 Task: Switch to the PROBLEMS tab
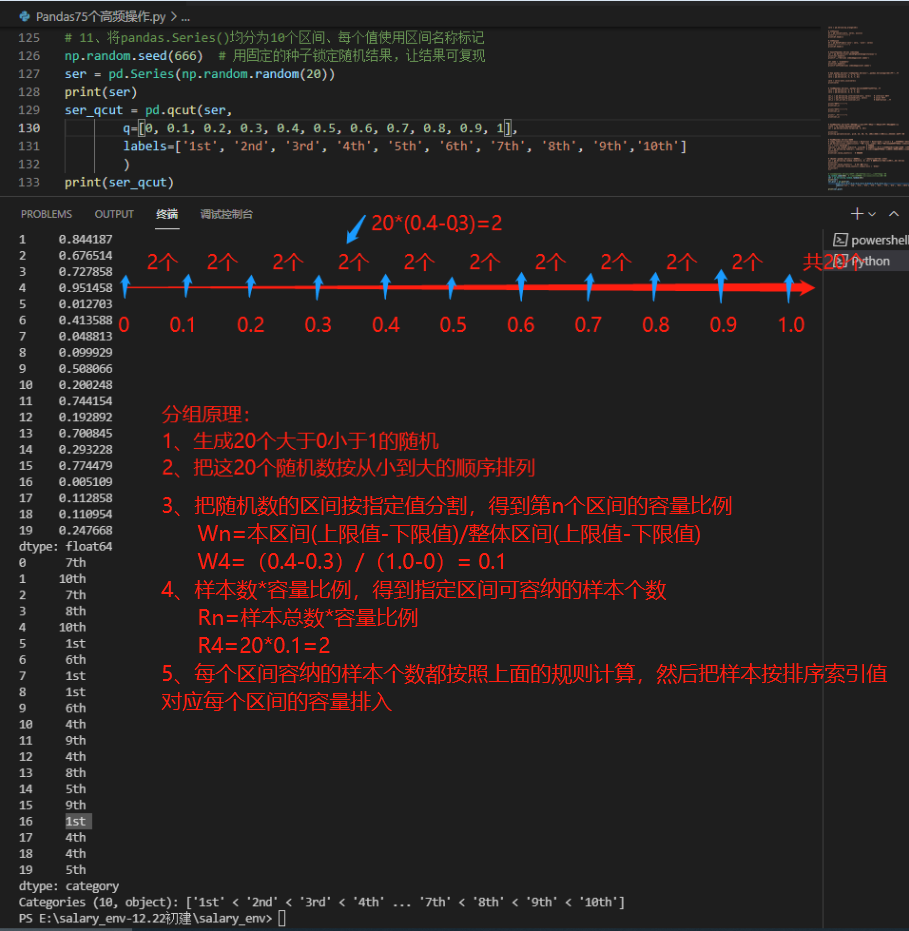click(x=46, y=214)
